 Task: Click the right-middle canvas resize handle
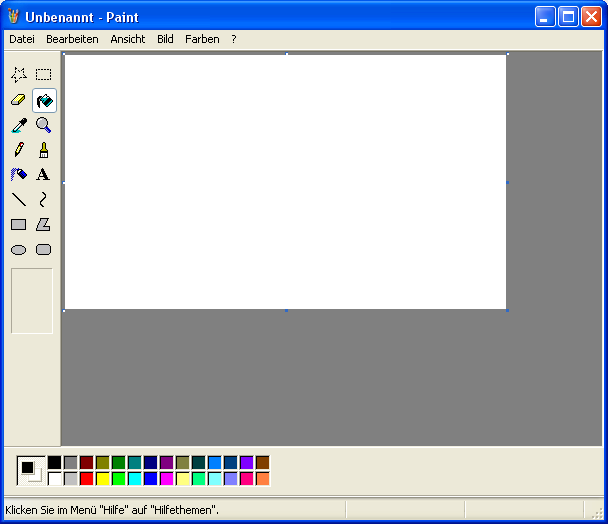[508, 182]
